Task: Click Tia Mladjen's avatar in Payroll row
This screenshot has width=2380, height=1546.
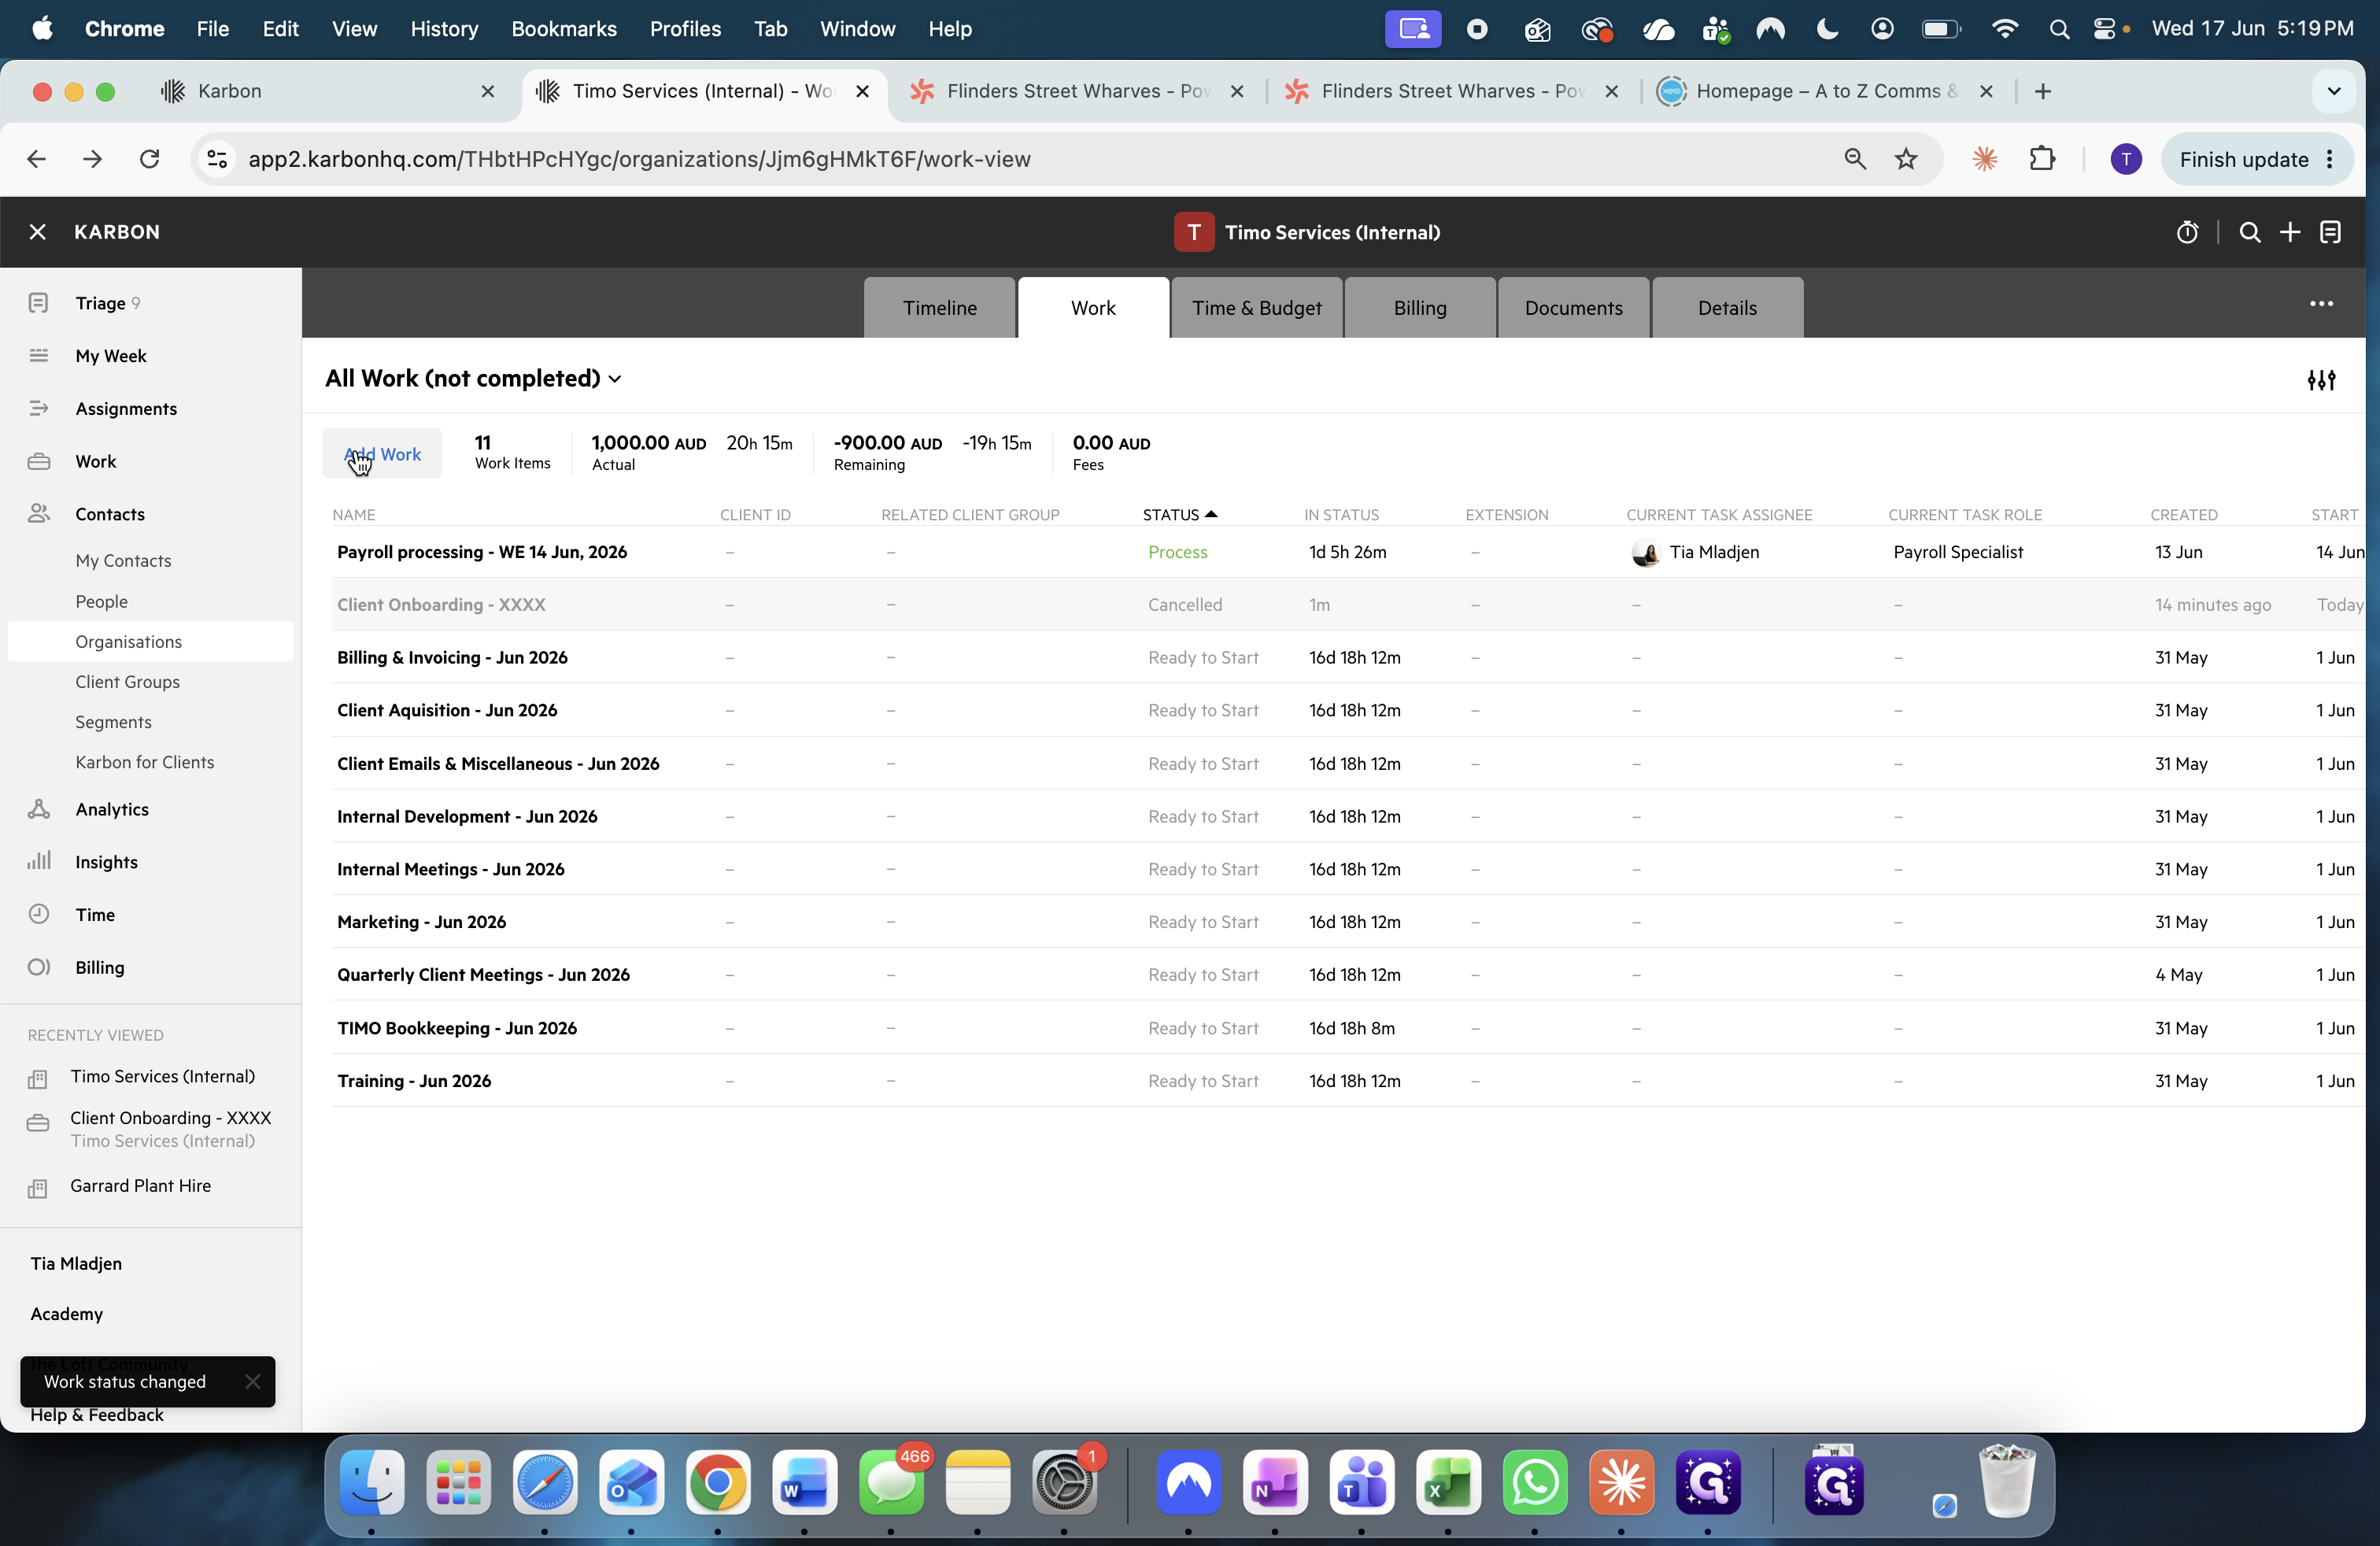Action: point(1645,552)
